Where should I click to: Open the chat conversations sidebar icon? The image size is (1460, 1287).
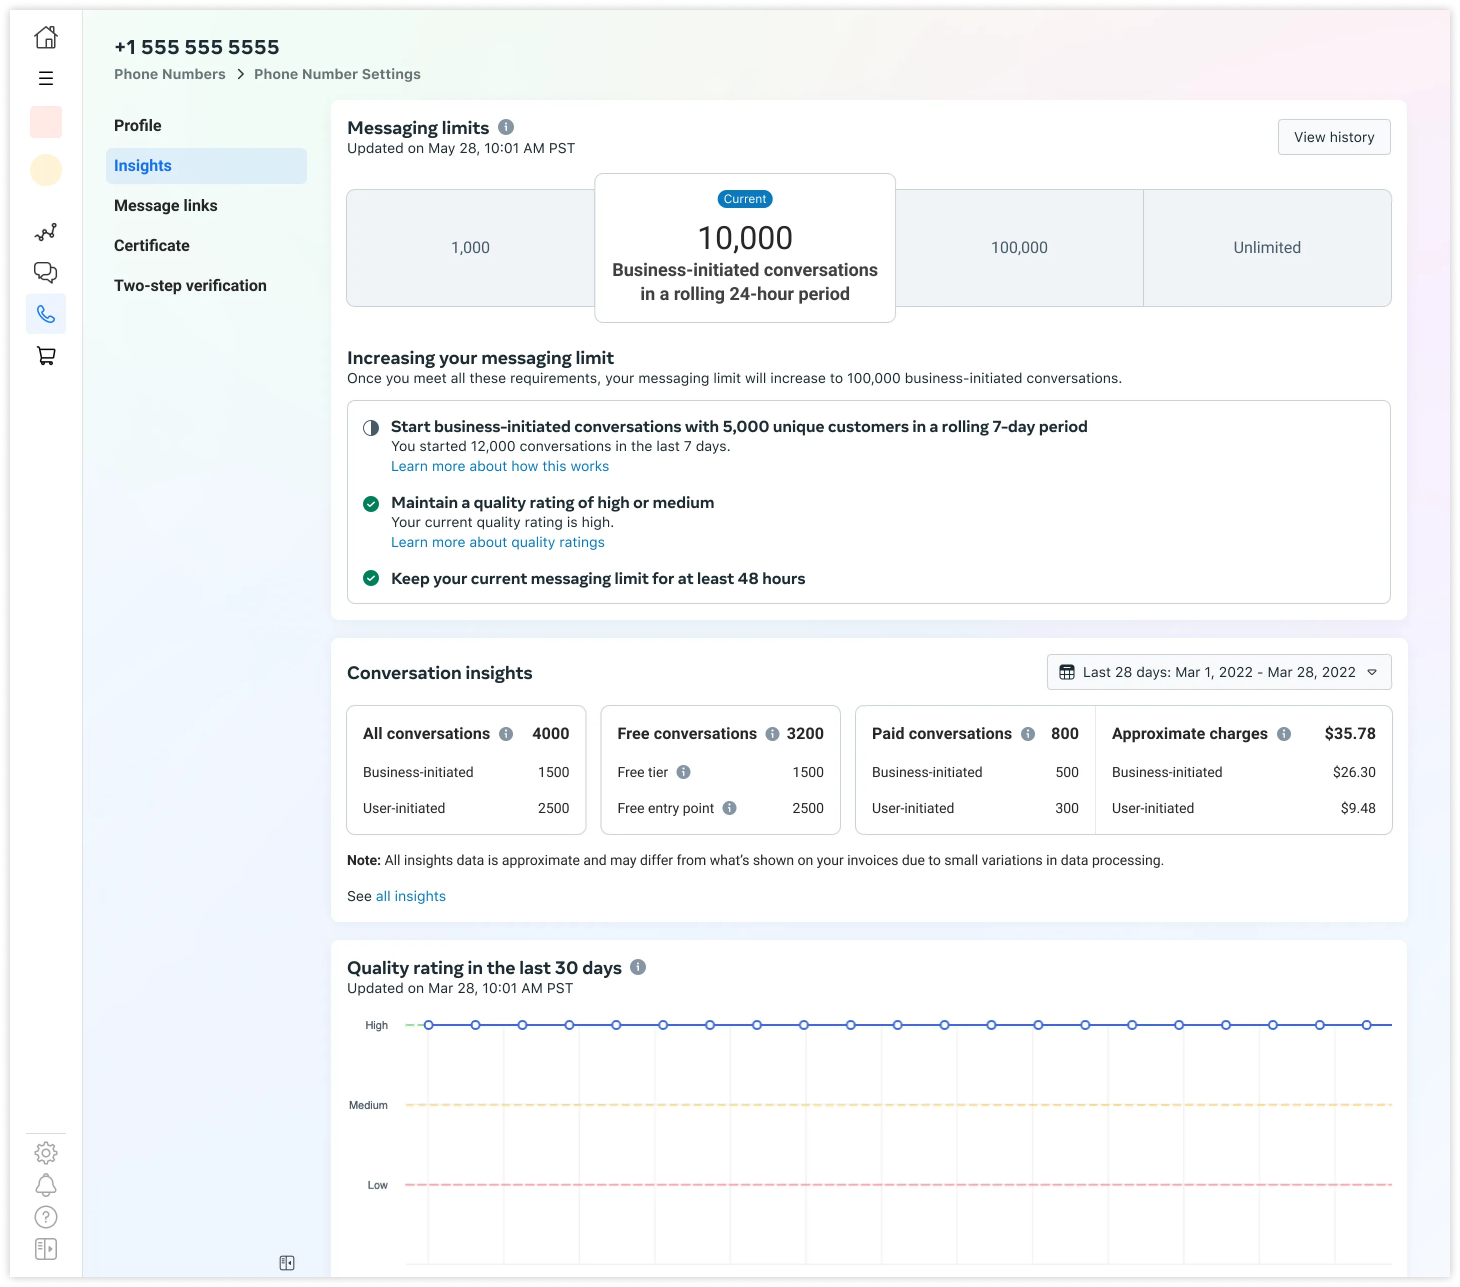pyautogui.click(x=46, y=273)
